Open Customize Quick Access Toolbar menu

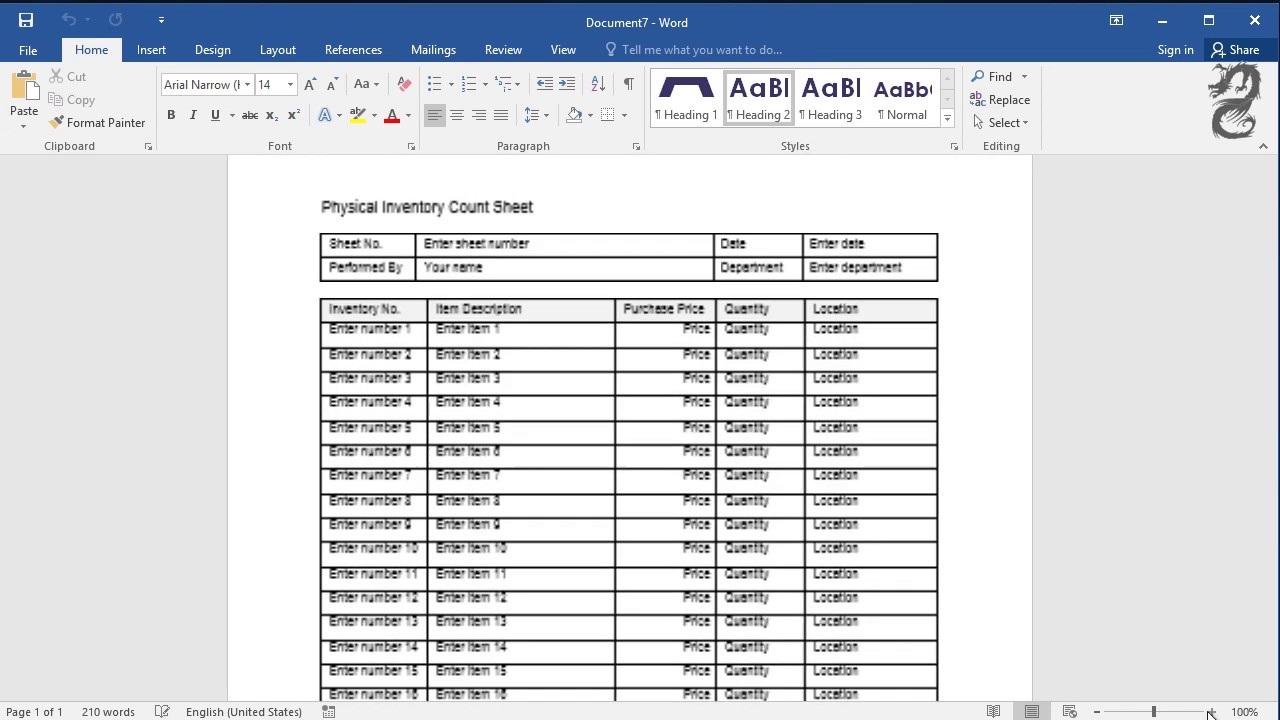point(161,20)
